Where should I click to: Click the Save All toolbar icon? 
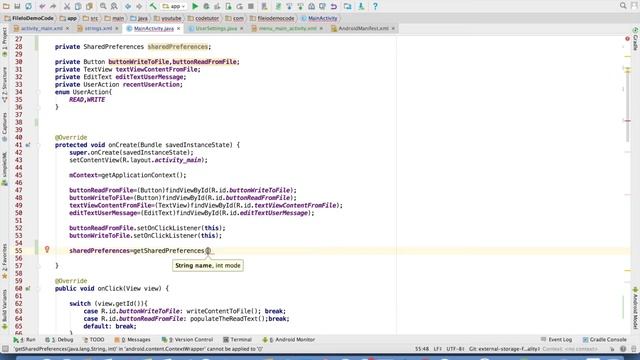click(17, 6)
